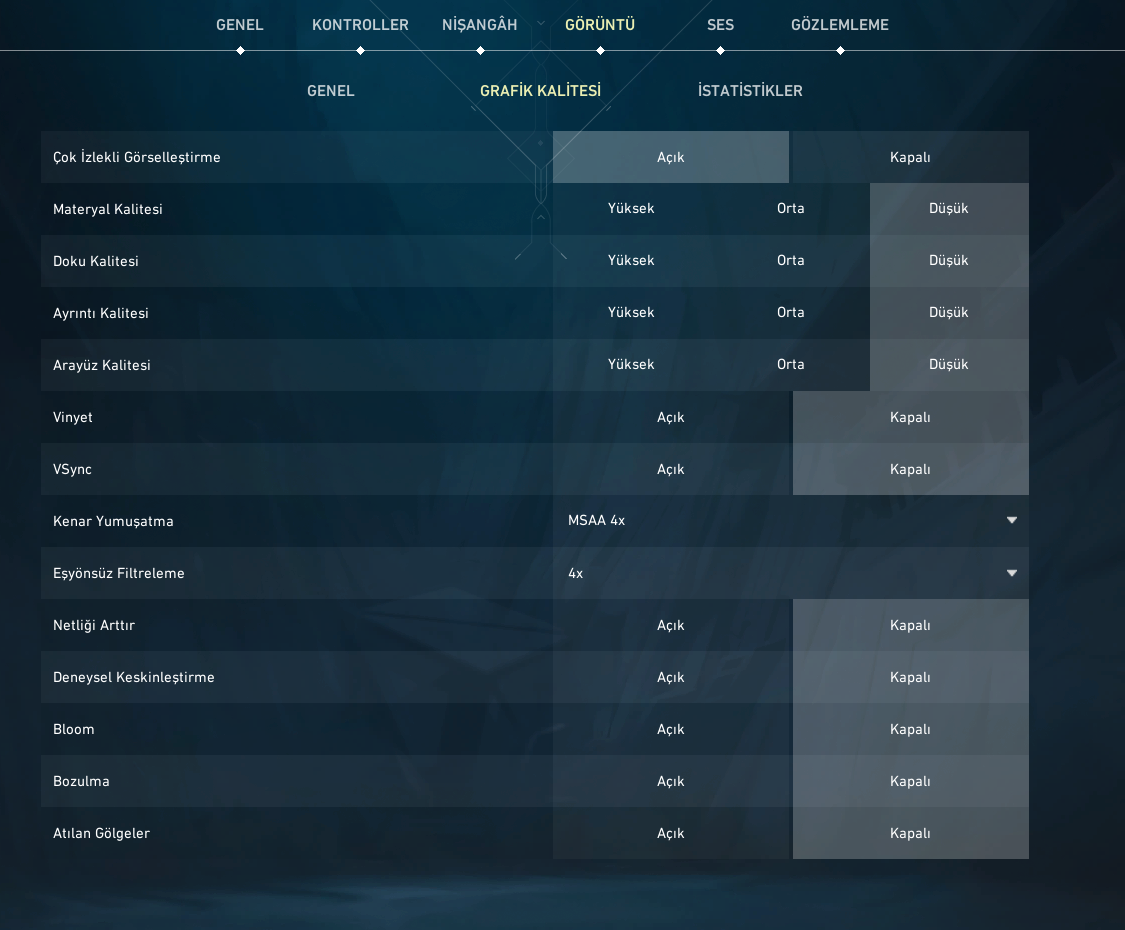Turn Atılan Gölgeler Açık
The image size is (1125, 930).
pyautogui.click(x=671, y=833)
